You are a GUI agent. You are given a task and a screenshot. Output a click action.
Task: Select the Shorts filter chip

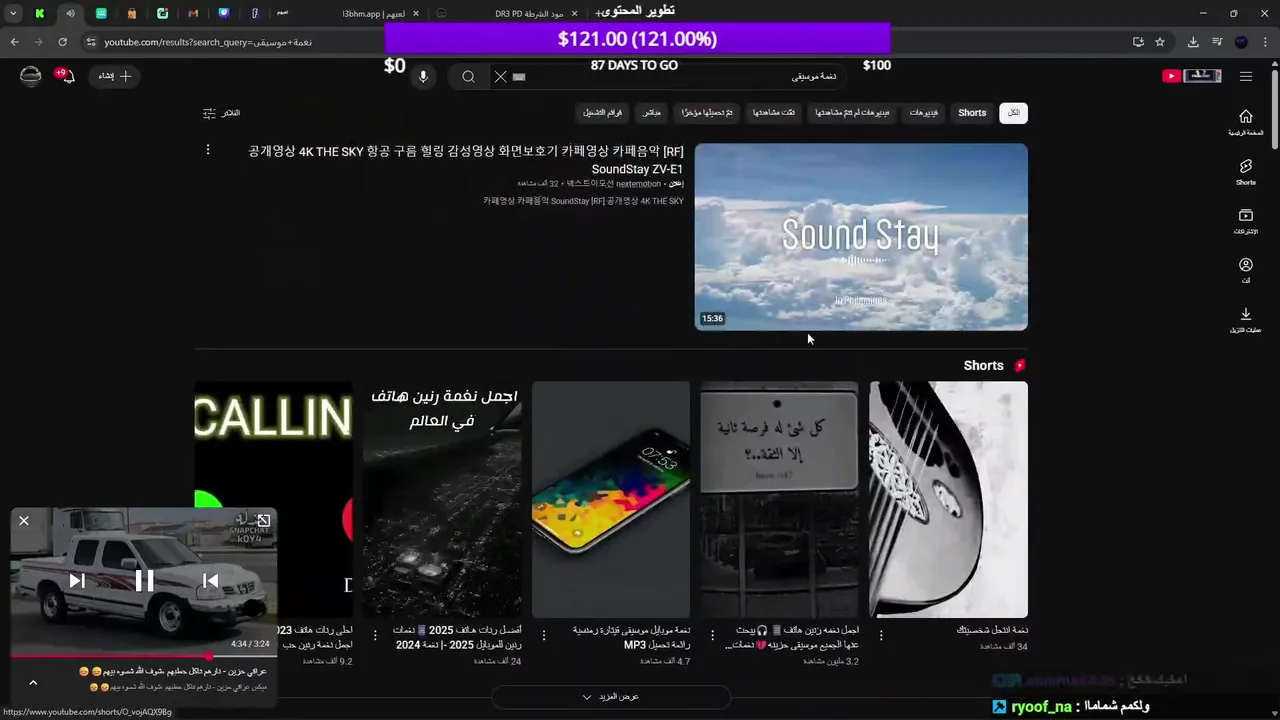point(972,113)
